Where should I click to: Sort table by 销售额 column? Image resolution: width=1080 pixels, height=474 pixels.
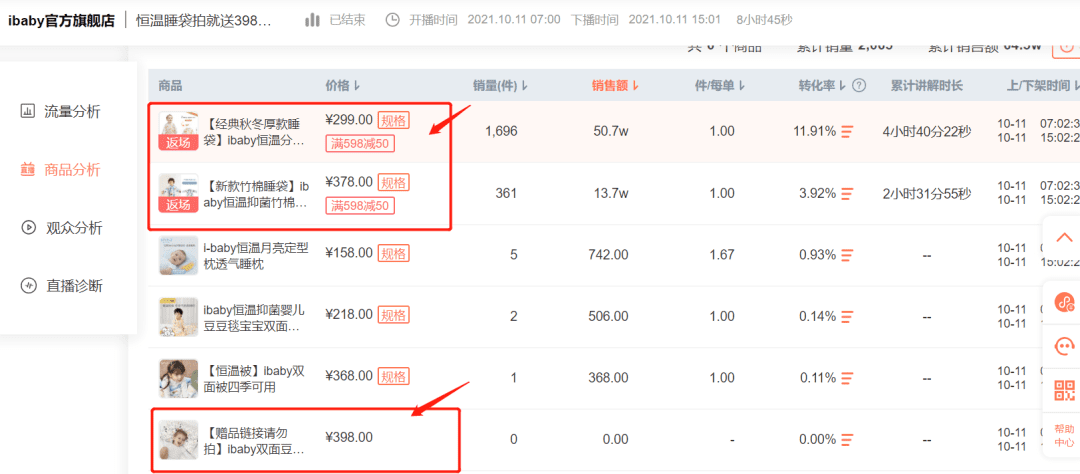(615, 86)
